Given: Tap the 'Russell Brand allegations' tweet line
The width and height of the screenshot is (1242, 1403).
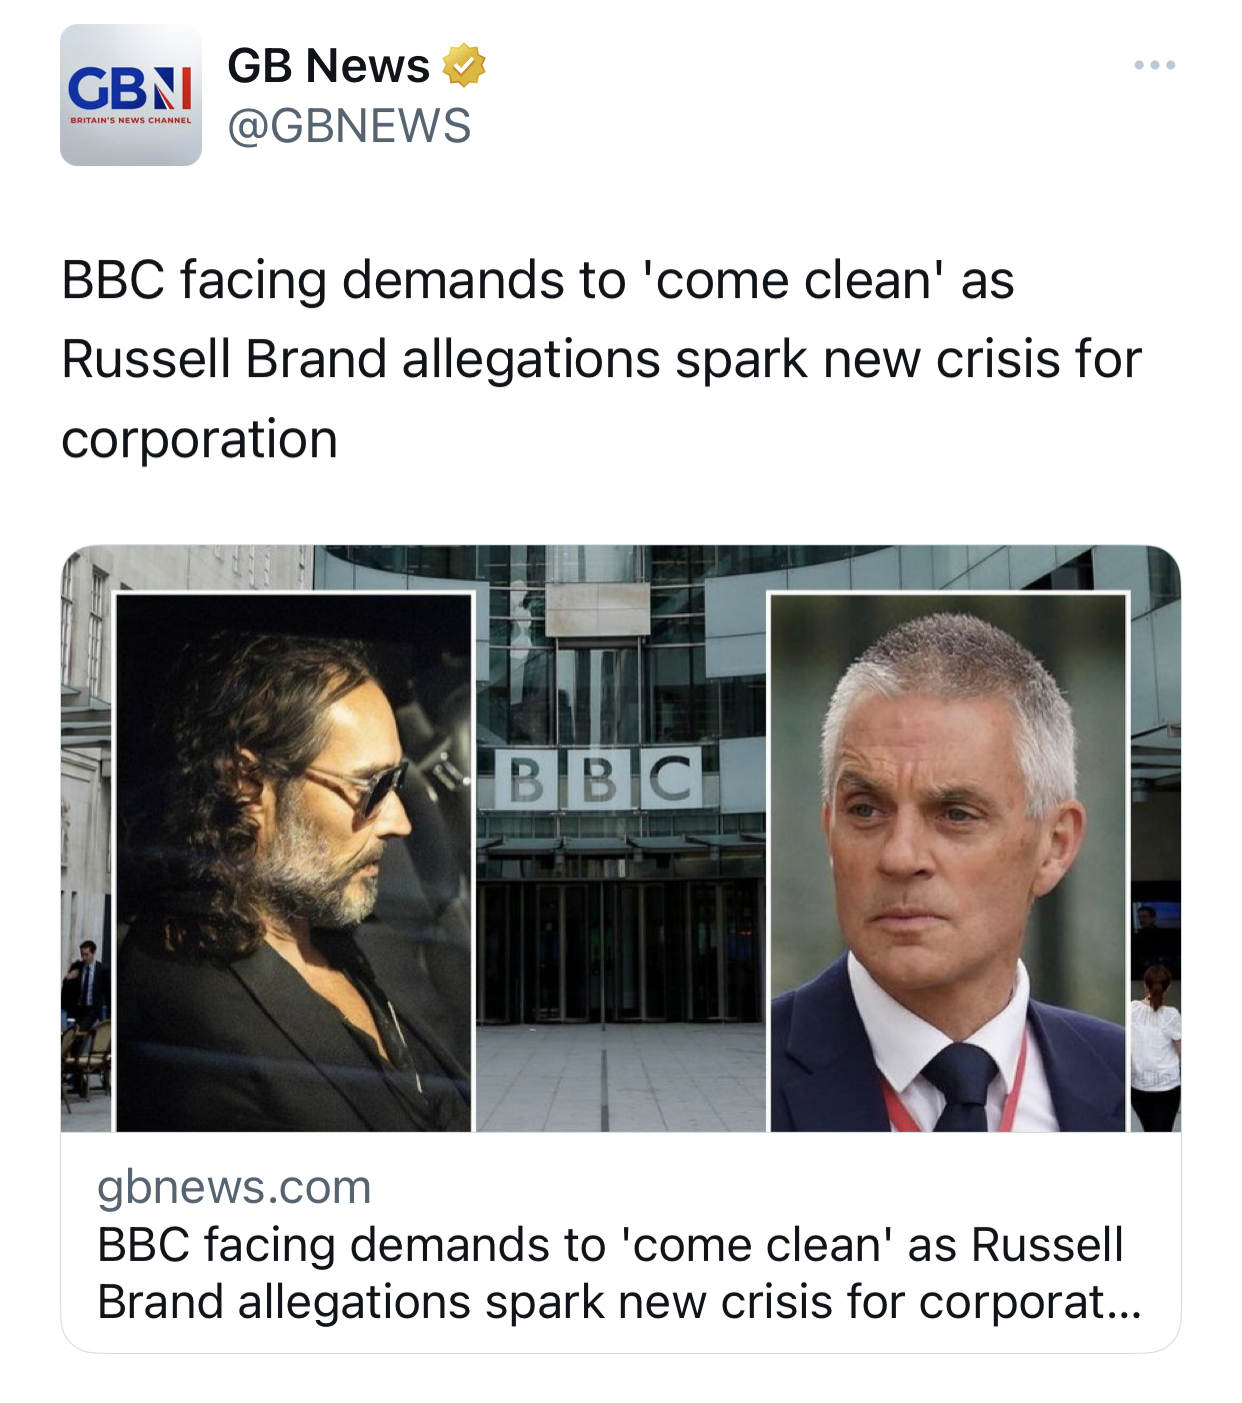Looking at the screenshot, I should coord(600,359).
